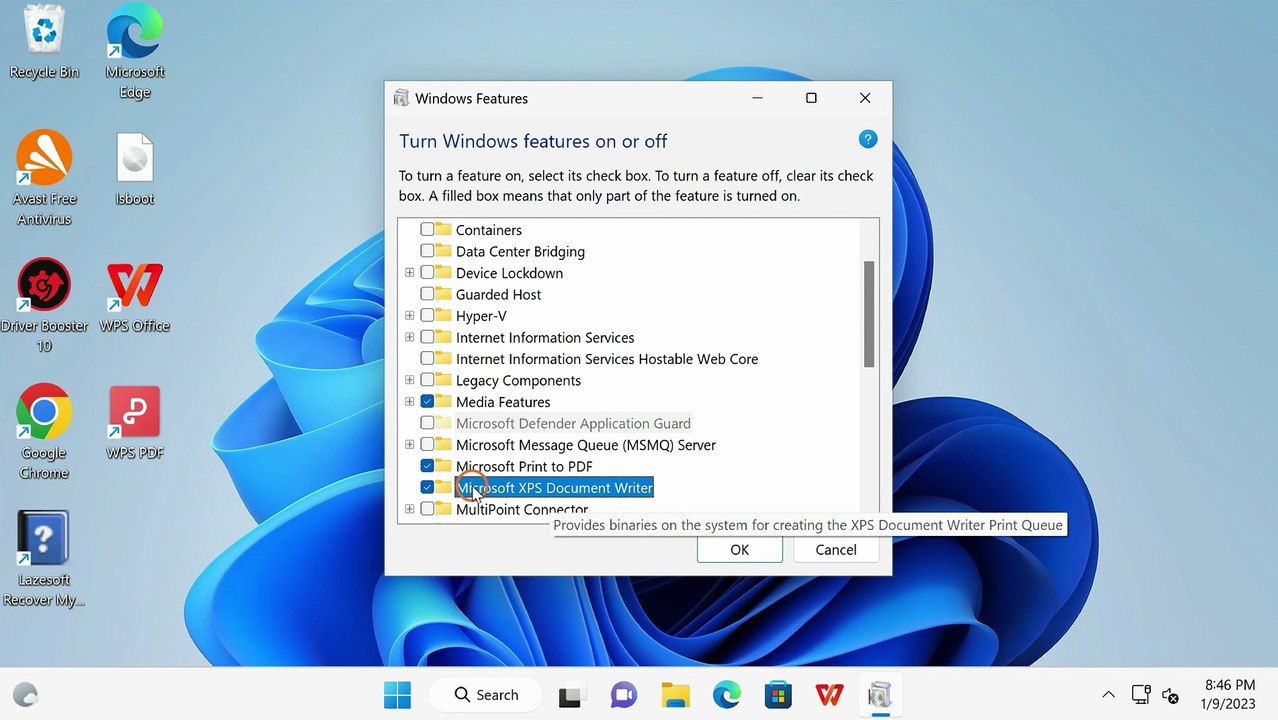The width and height of the screenshot is (1278, 720).
Task: Click the features list vertical scrollbar thumb
Action: point(869,314)
